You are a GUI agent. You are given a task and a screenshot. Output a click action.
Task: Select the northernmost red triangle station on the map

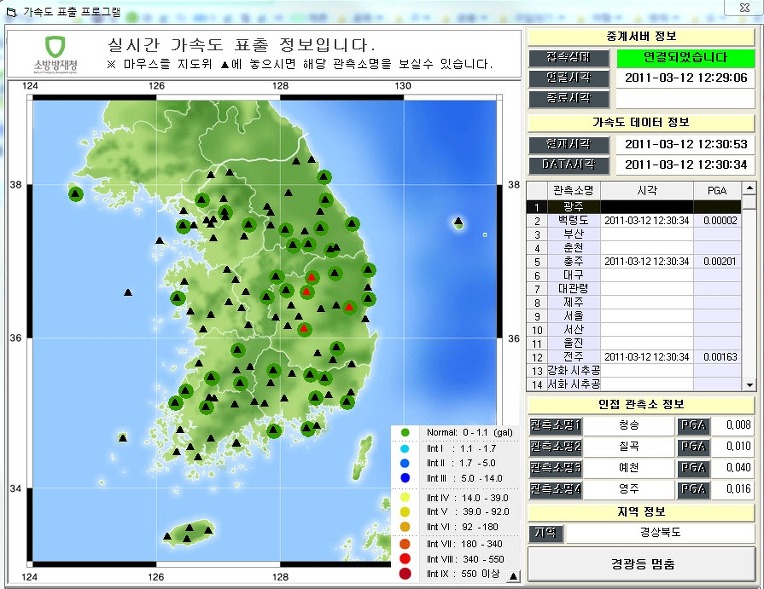click(311, 277)
